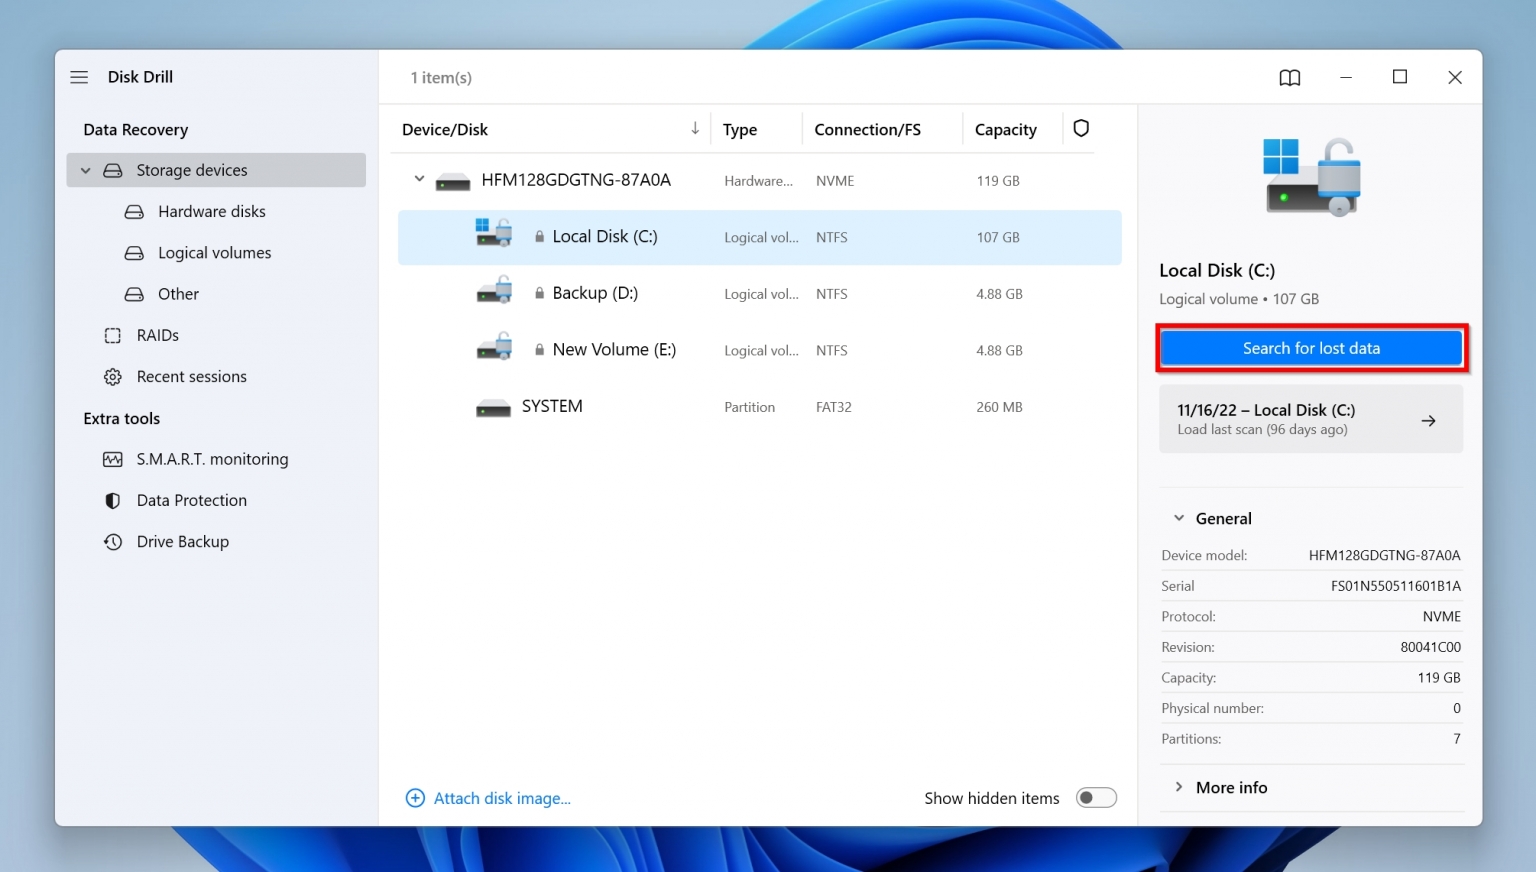Select the Storage devices category
The height and width of the screenshot is (872, 1536).
coord(191,170)
